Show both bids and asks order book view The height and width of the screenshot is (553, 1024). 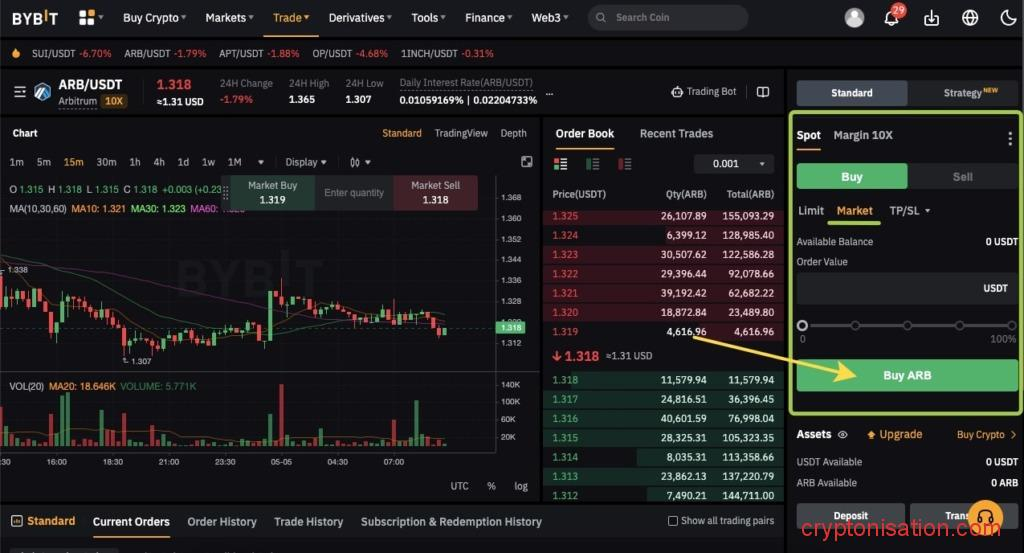[560, 164]
